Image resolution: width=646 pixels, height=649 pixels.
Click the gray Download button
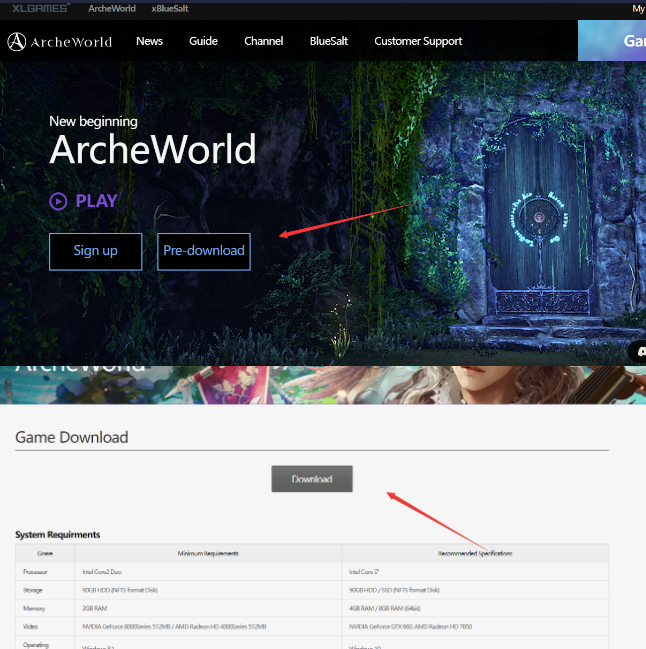[x=312, y=479]
